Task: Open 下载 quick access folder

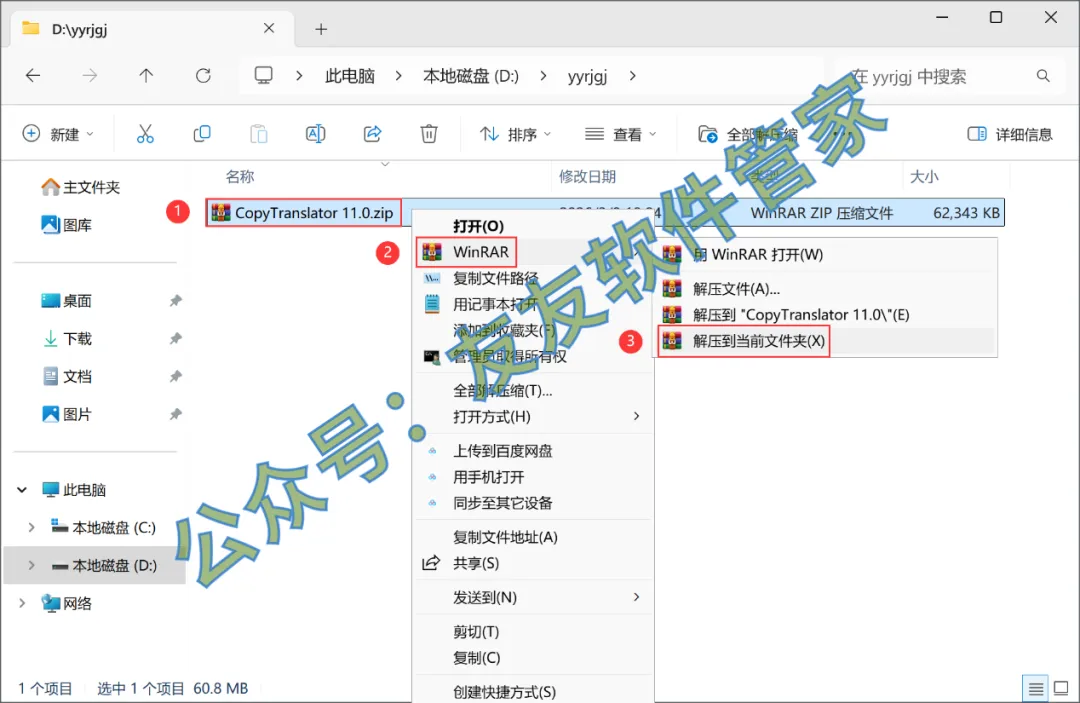Action: tap(66, 339)
